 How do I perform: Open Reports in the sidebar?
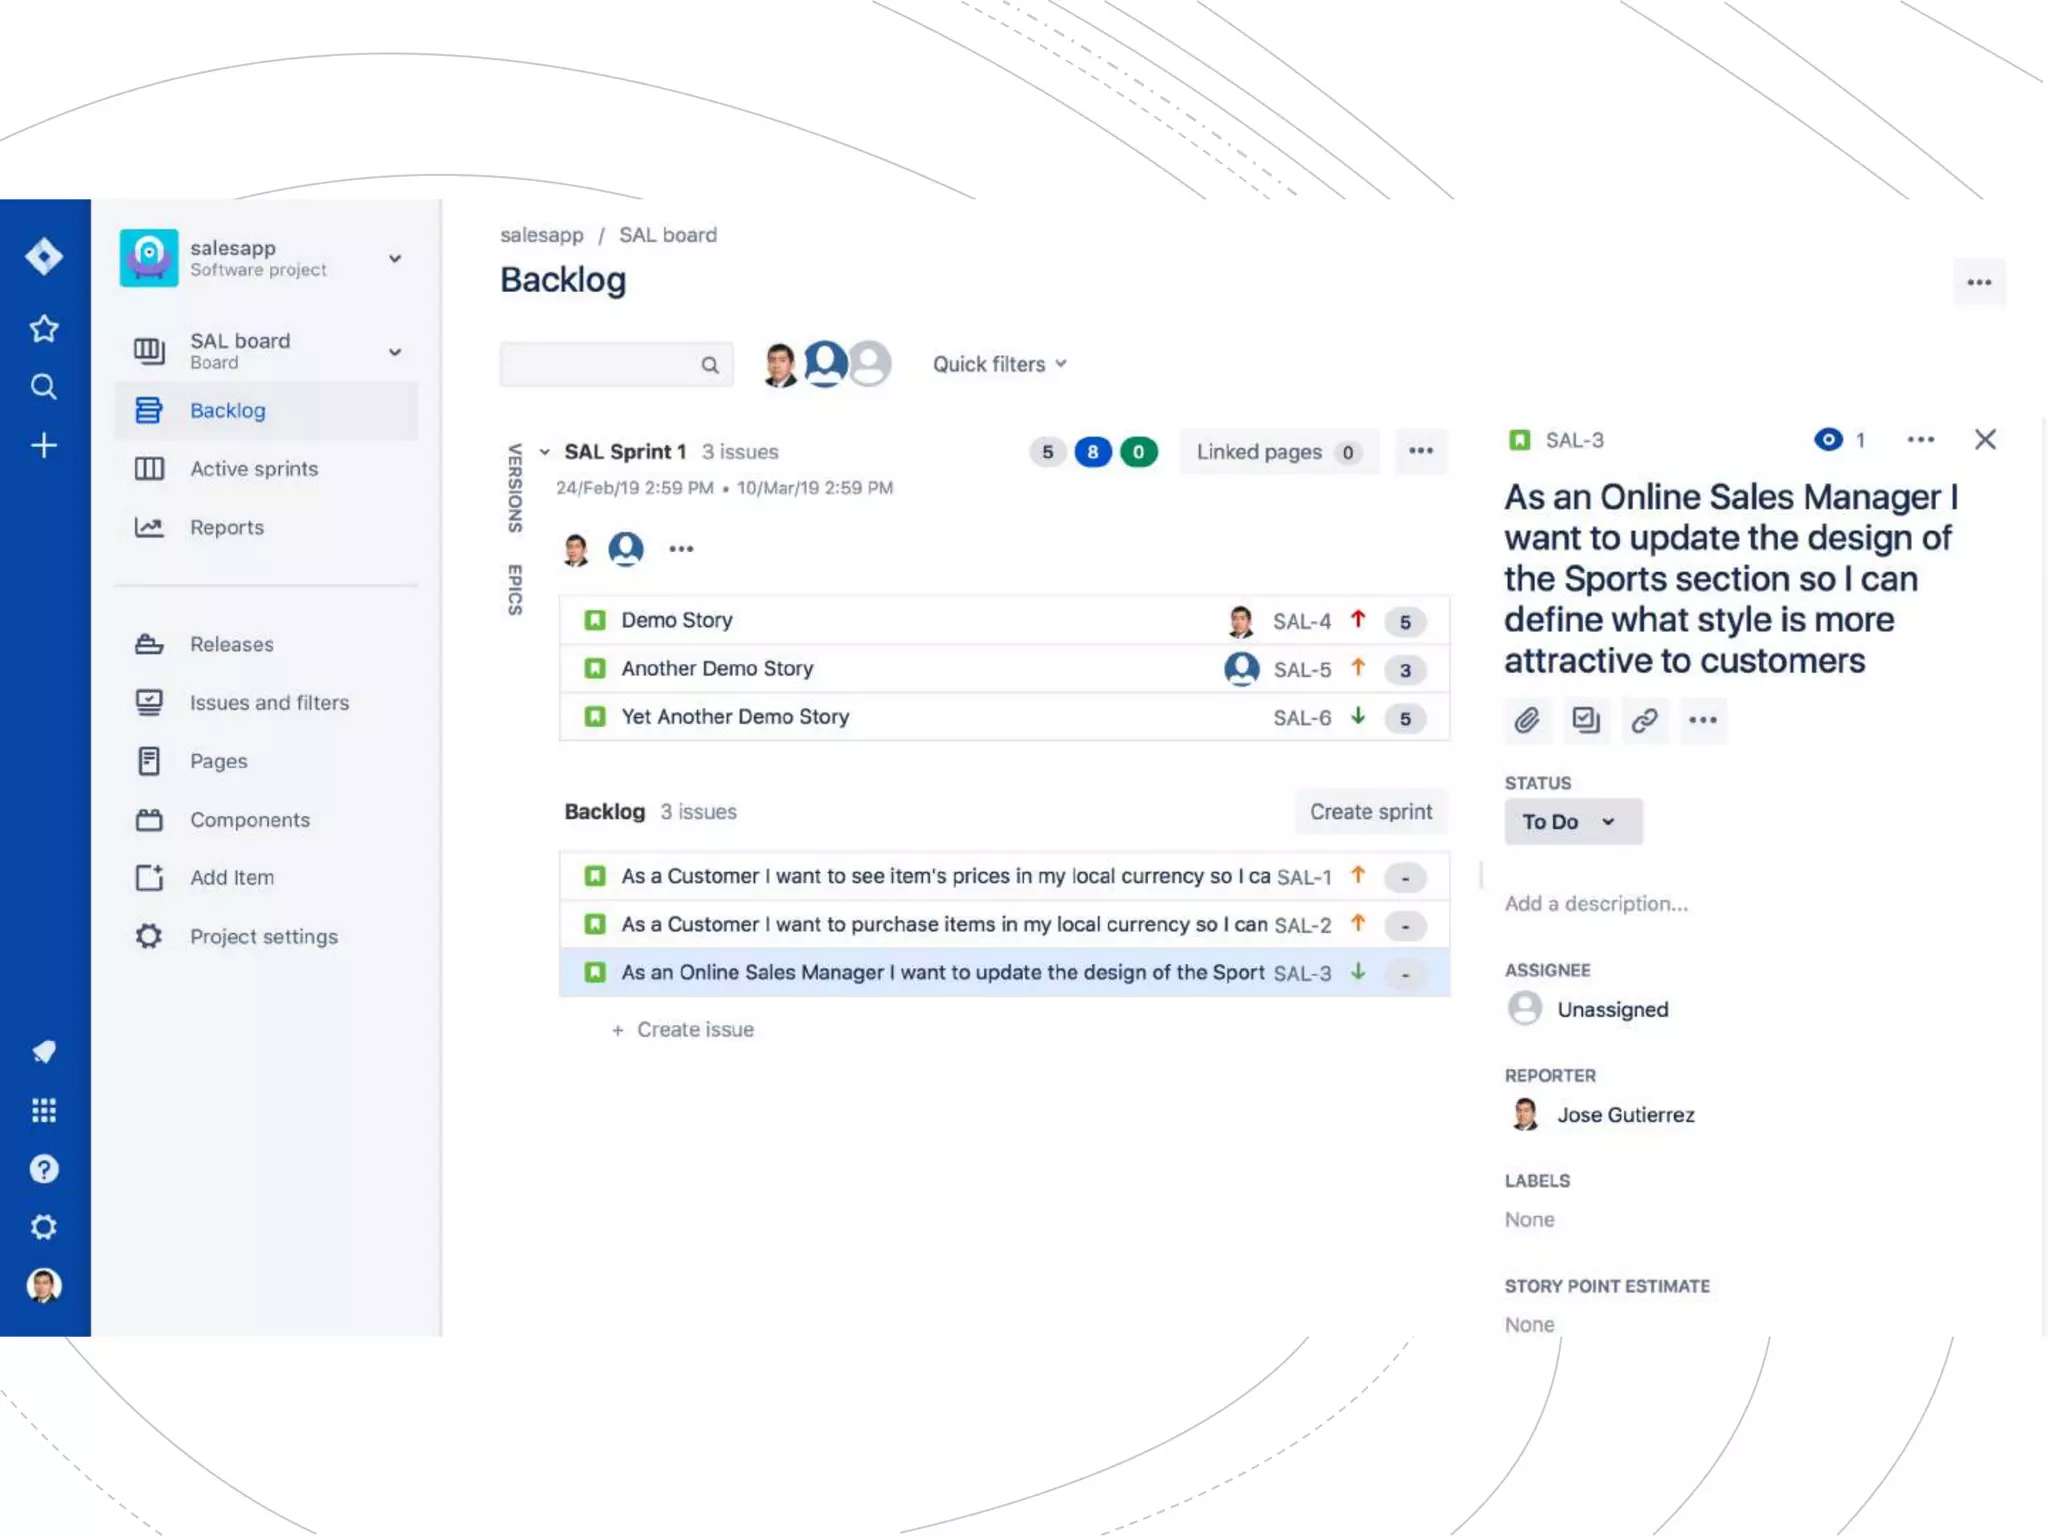[227, 527]
